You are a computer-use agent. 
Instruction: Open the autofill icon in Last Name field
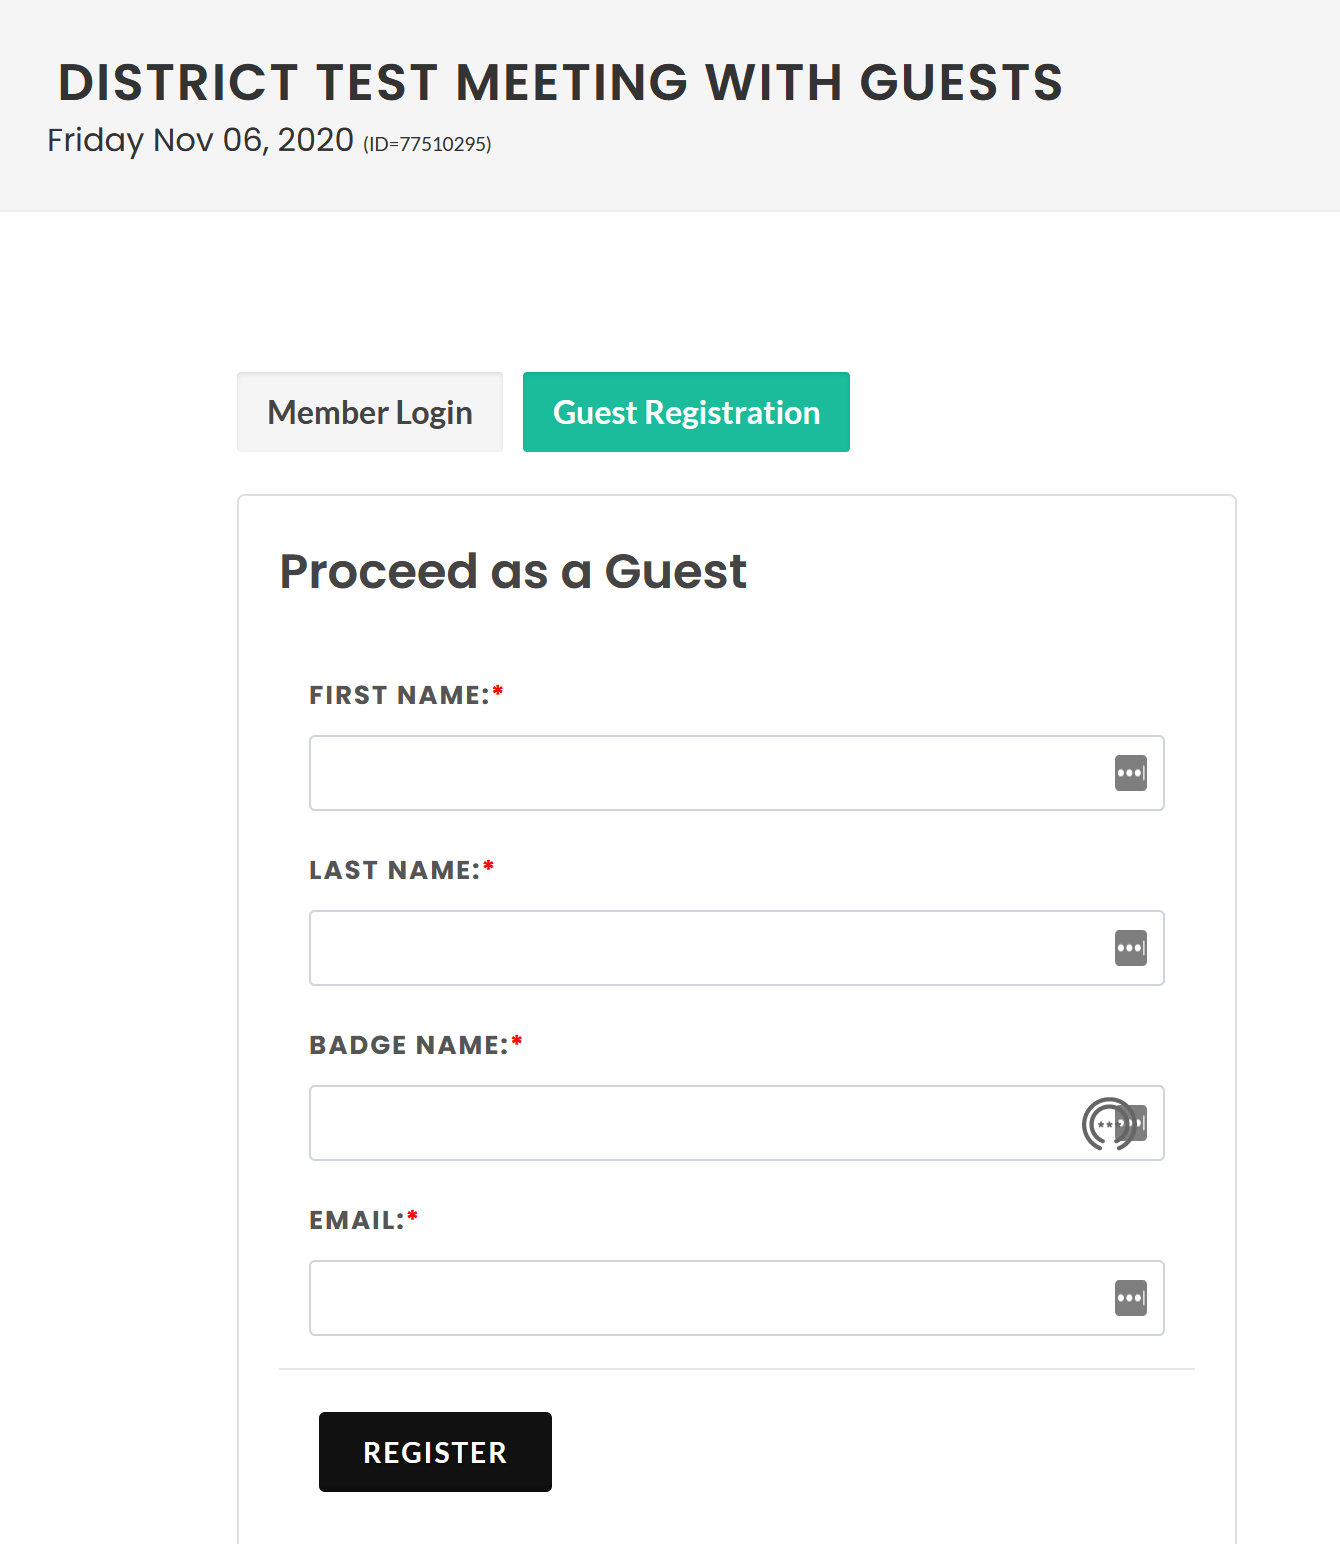1131,948
